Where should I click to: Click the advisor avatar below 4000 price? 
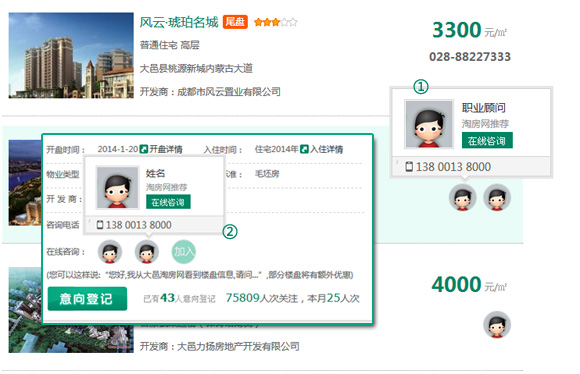497,325
